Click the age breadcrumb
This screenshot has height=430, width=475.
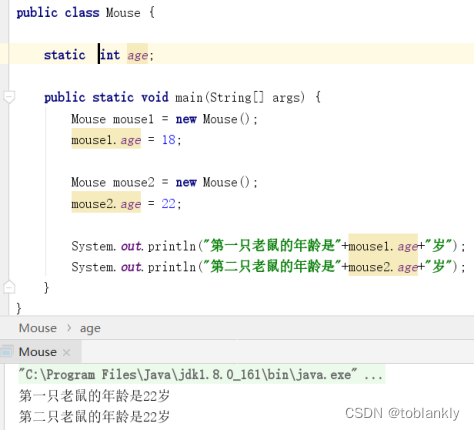point(90,329)
